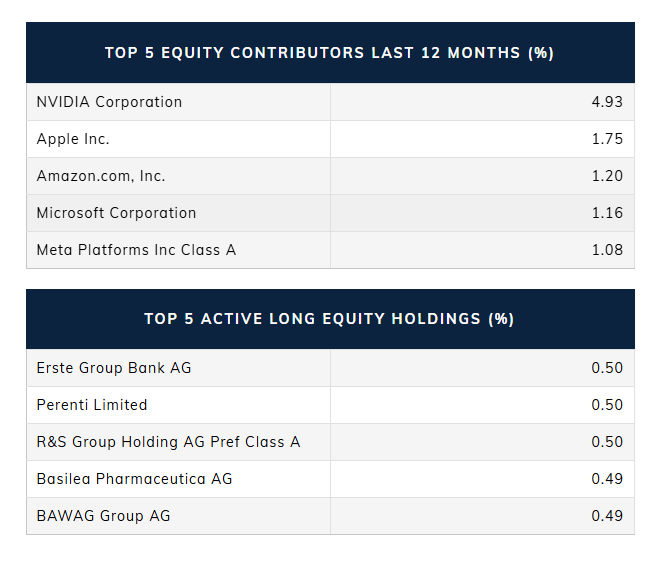Select the Amazon.com, Inc. row label

coord(101,176)
